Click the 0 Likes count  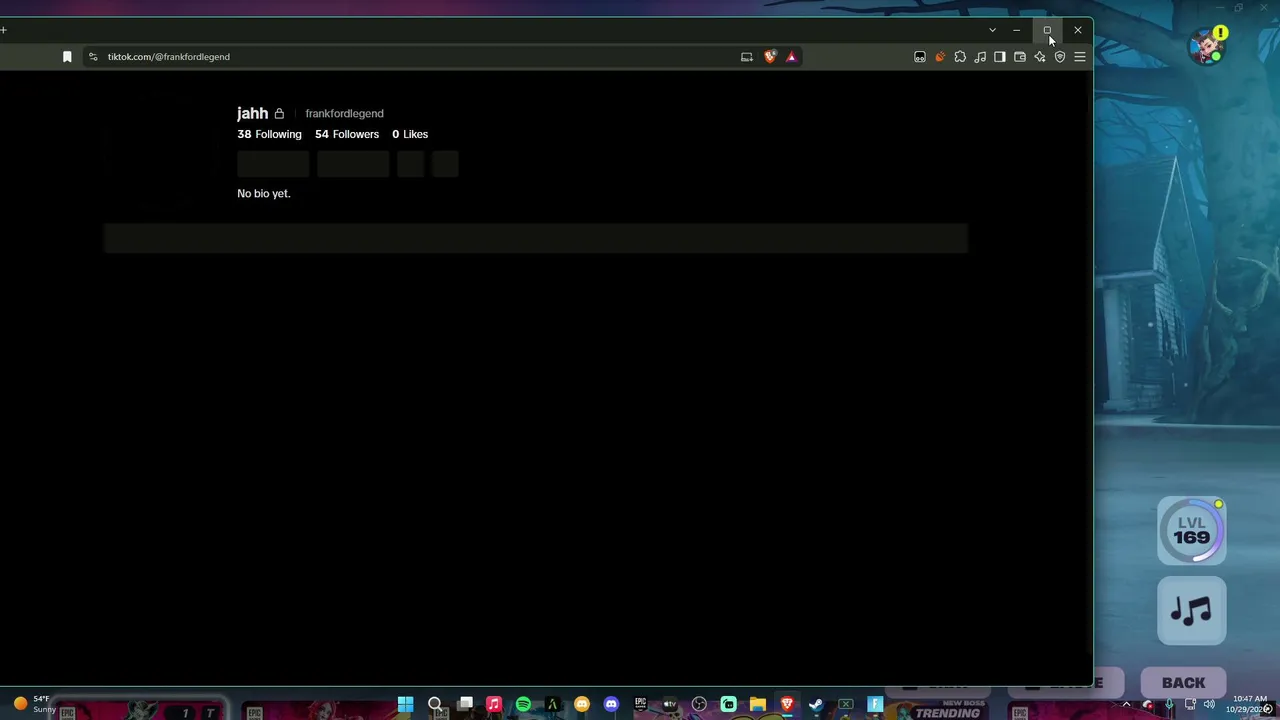click(x=410, y=134)
